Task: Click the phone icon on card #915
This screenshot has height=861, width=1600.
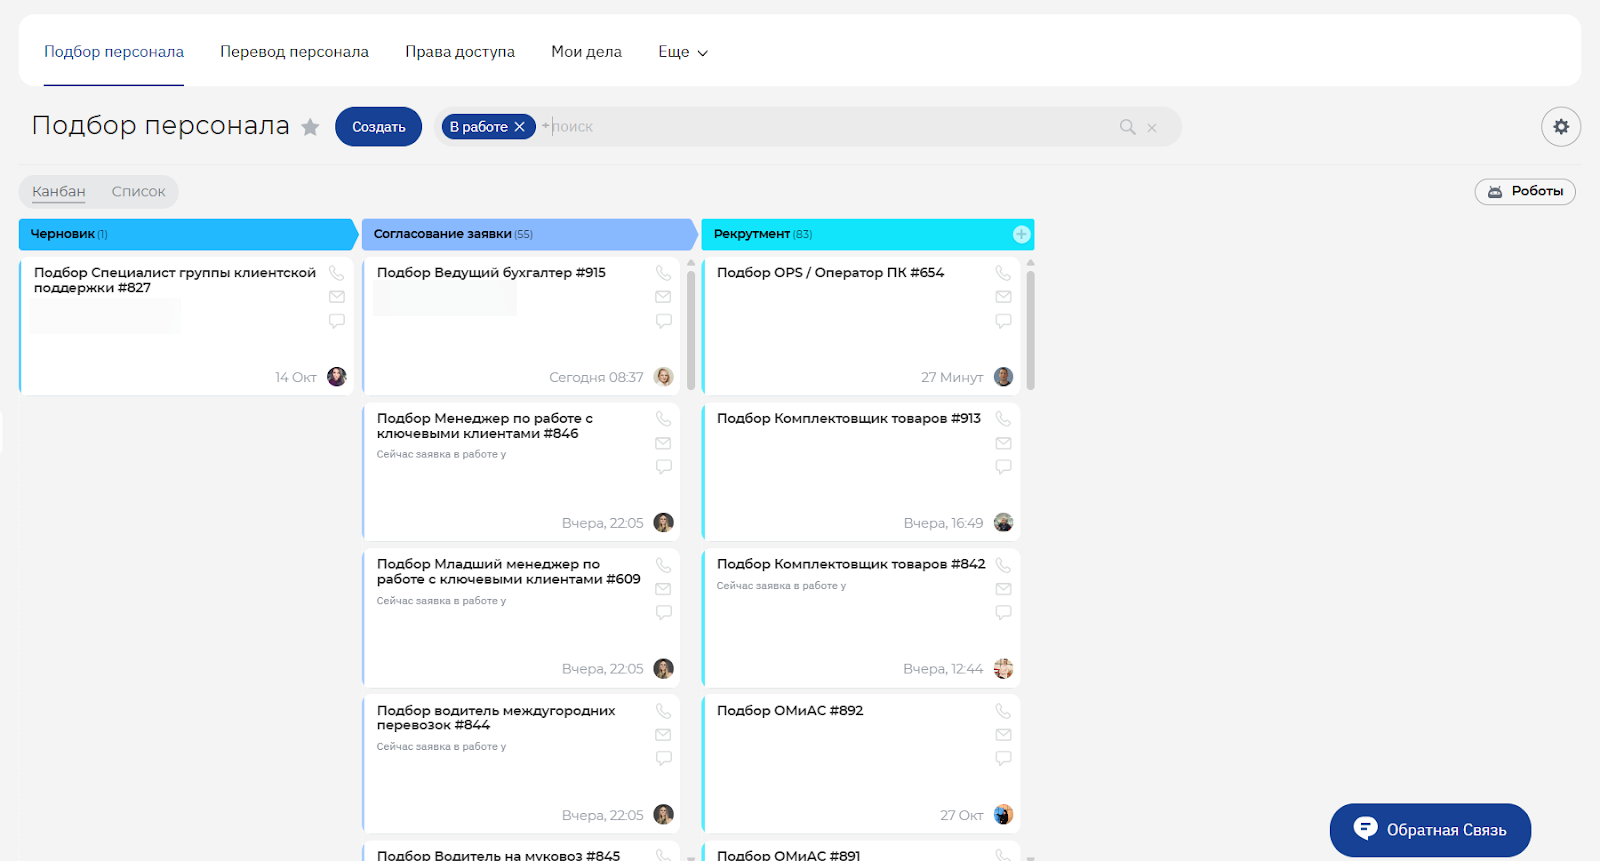Action: tap(663, 273)
